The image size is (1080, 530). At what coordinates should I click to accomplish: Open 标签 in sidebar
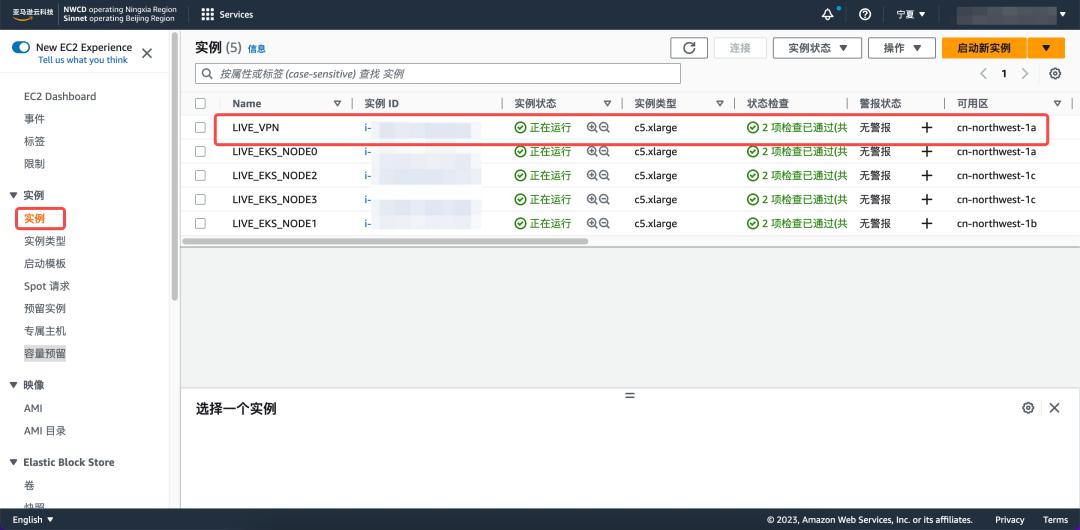click(34, 141)
